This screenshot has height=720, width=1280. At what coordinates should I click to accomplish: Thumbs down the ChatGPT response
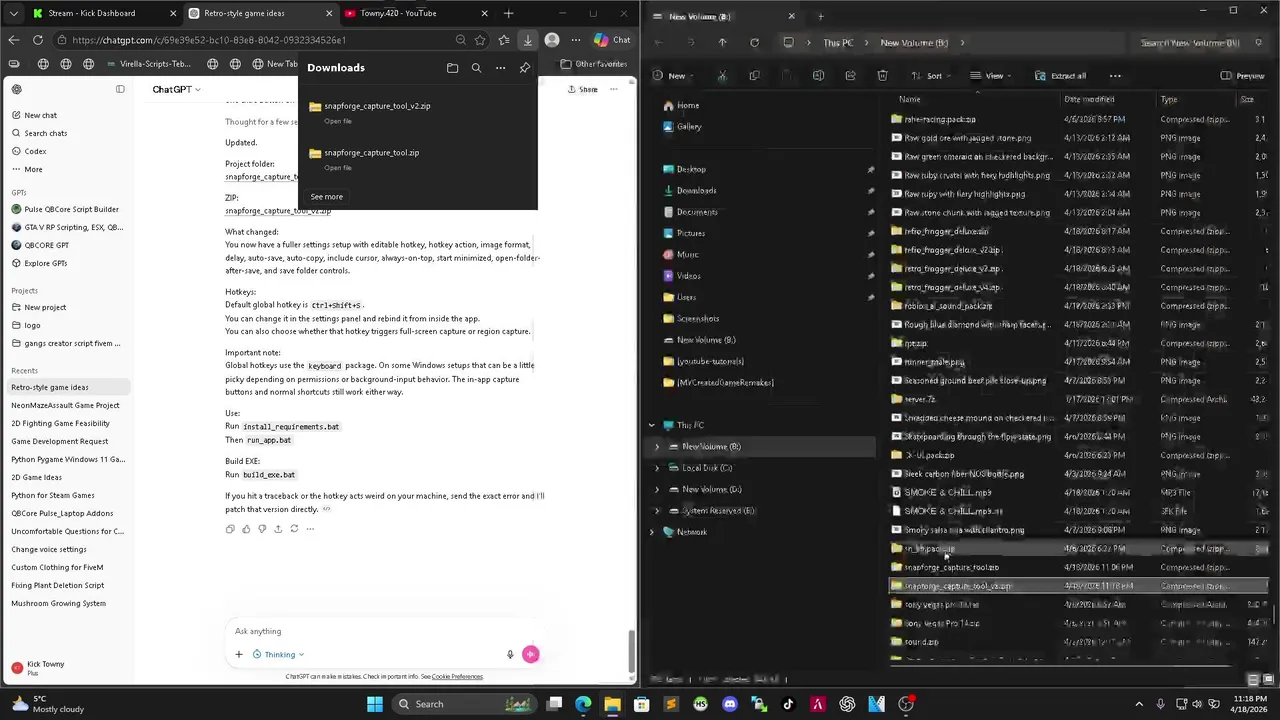pyautogui.click(x=262, y=529)
